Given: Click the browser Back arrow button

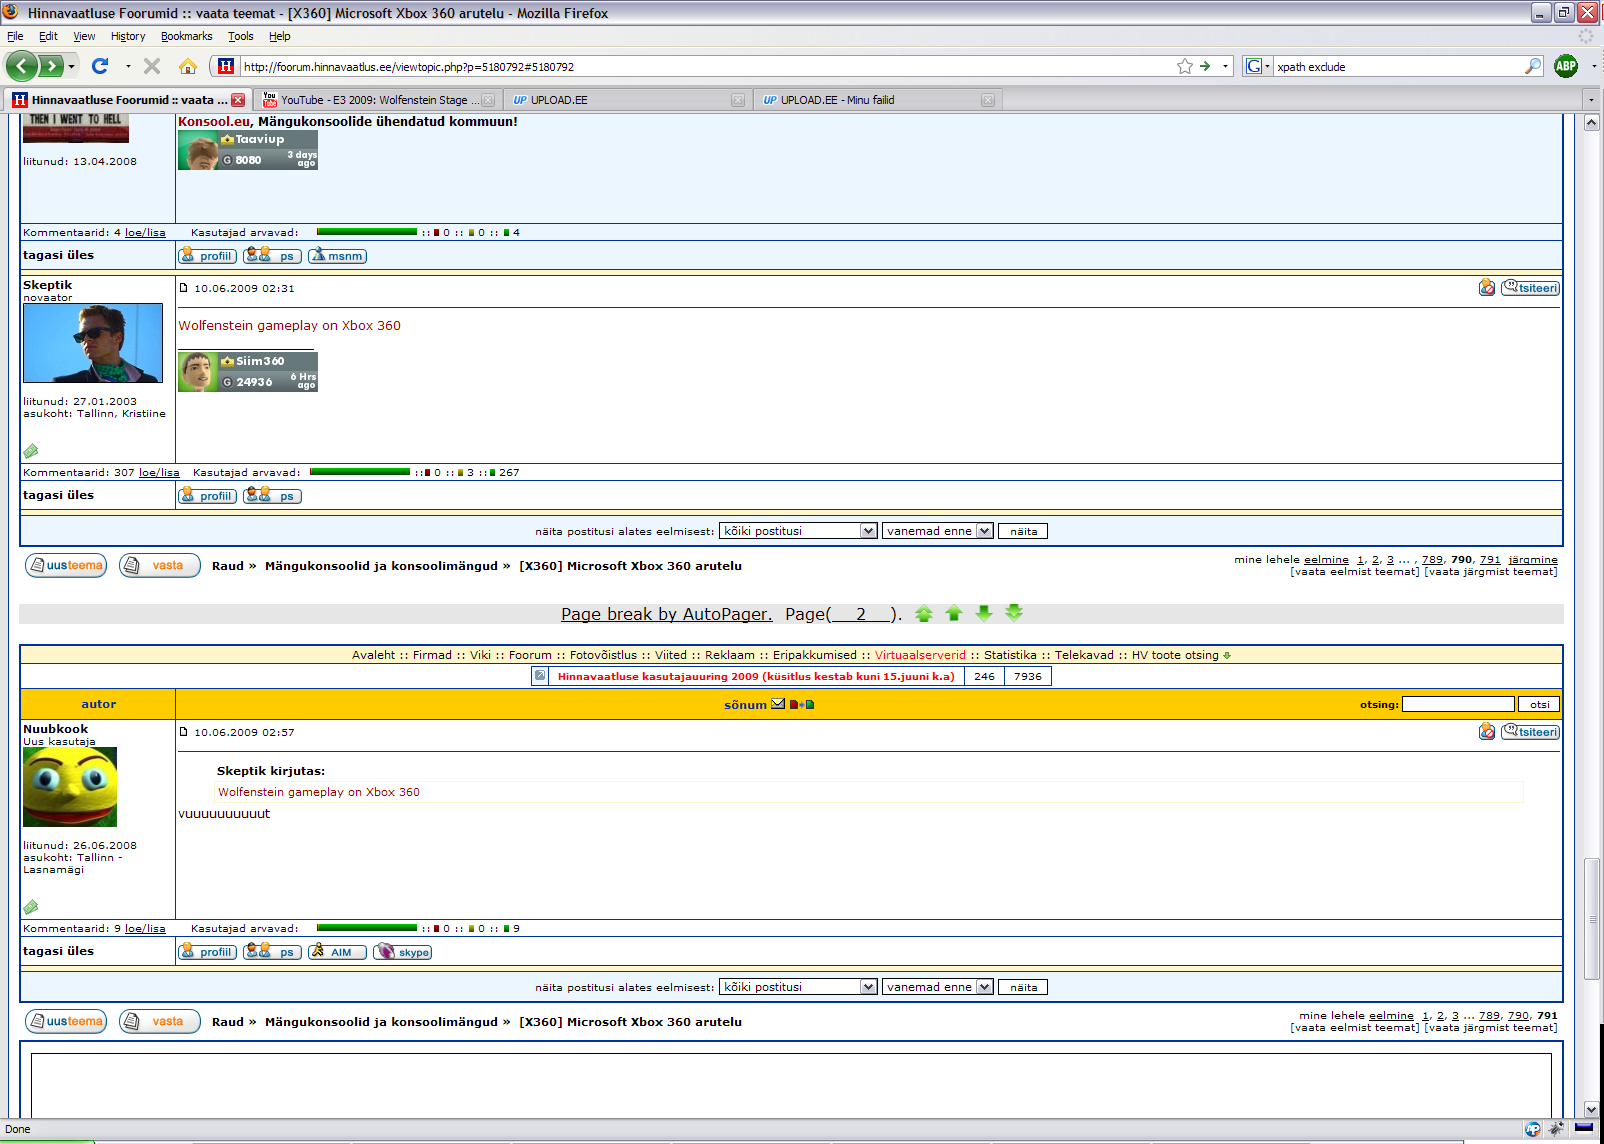Looking at the screenshot, I should [22, 66].
